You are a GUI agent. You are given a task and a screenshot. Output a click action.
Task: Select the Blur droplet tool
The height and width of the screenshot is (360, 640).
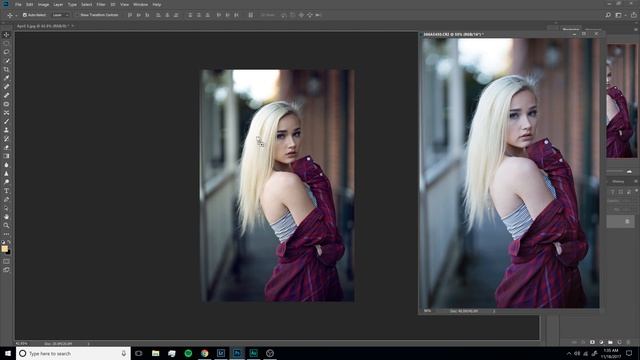(x=6, y=164)
